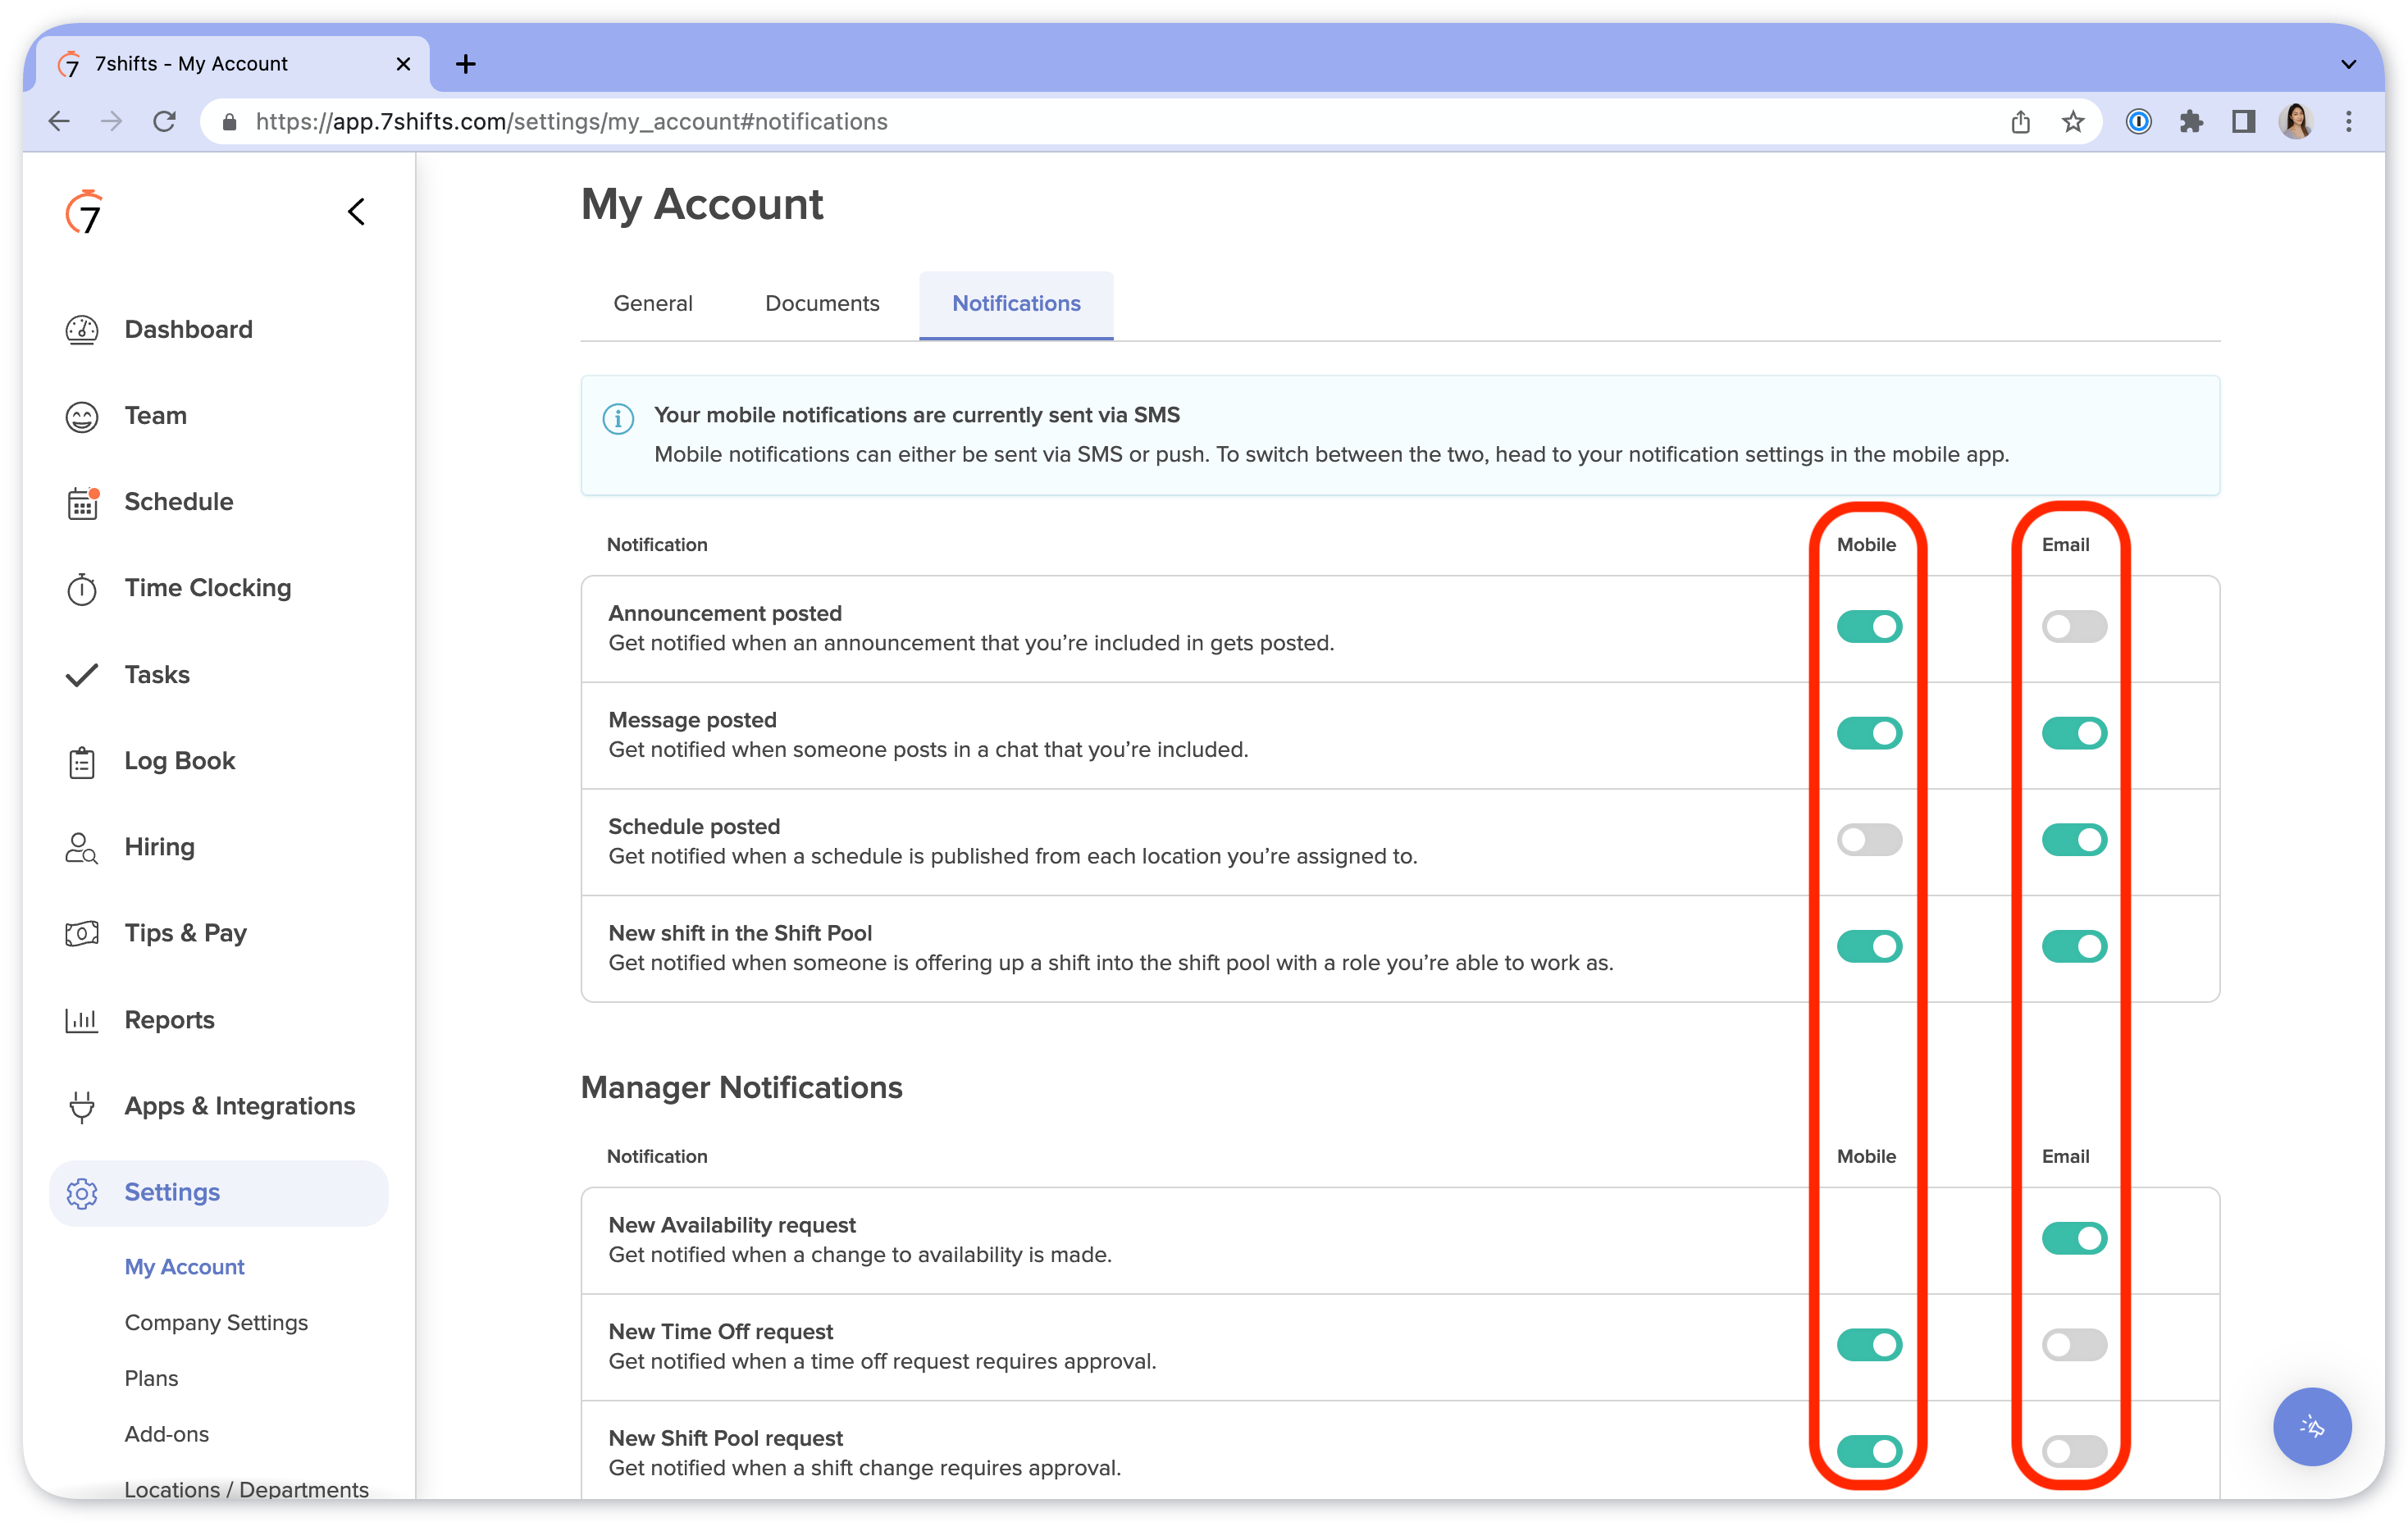Disable Mobile for Announcement posted

click(x=1869, y=627)
